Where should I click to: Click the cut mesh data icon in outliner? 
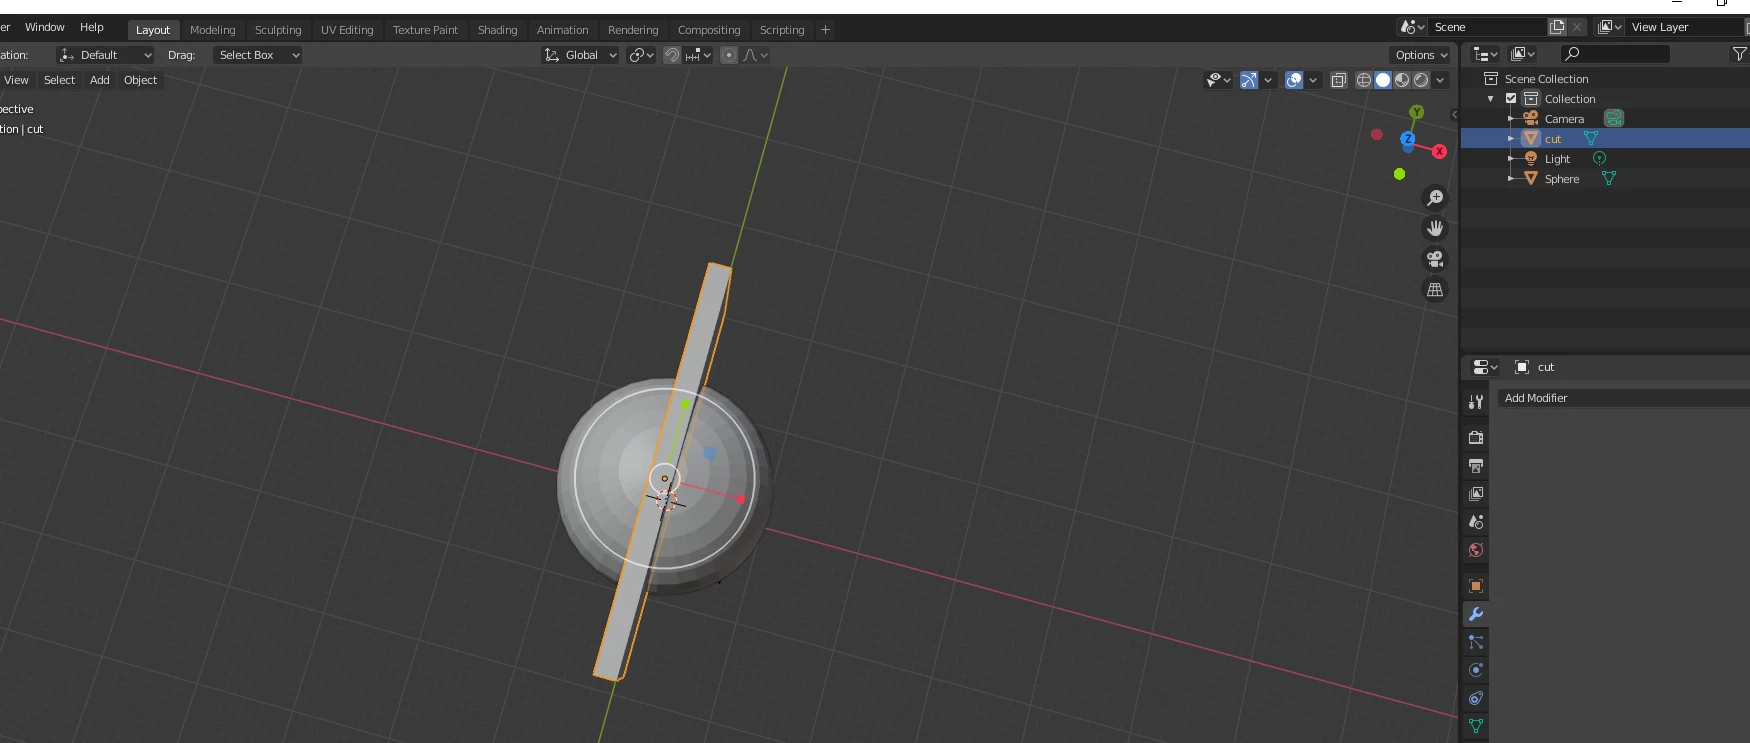coord(1590,138)
